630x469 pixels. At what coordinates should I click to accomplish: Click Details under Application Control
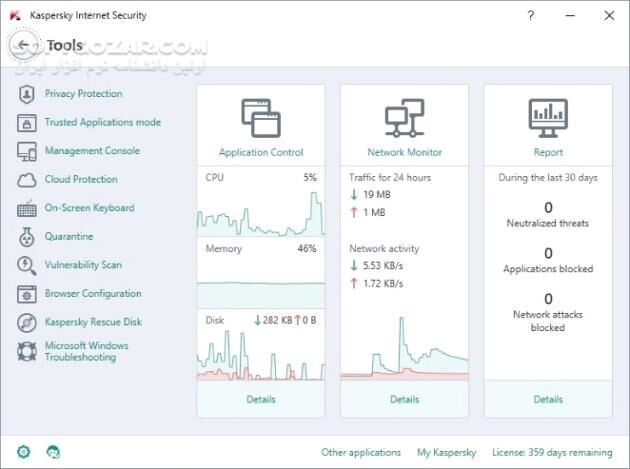(x=261, y=399)
